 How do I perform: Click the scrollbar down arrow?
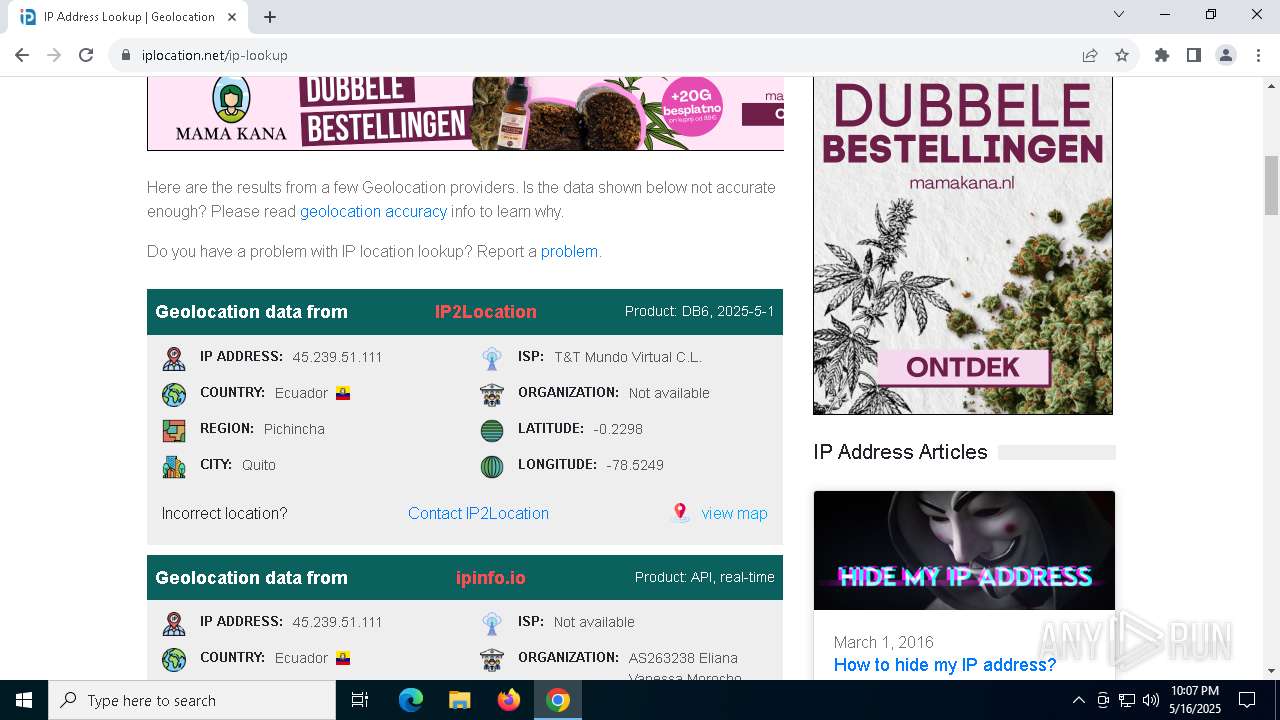1271,671
